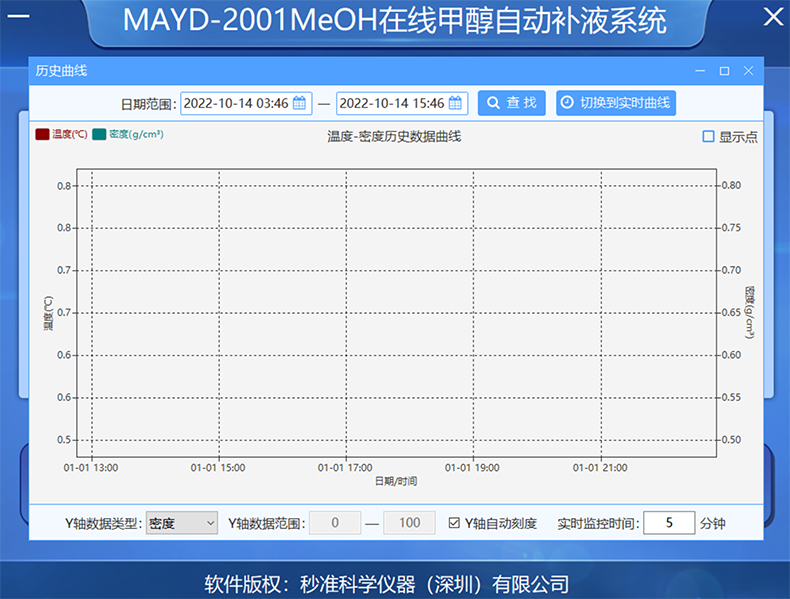The height and width of the screenshot is (599, 790).
Task: Open calendar picker for end date
Action: [455, 103]
